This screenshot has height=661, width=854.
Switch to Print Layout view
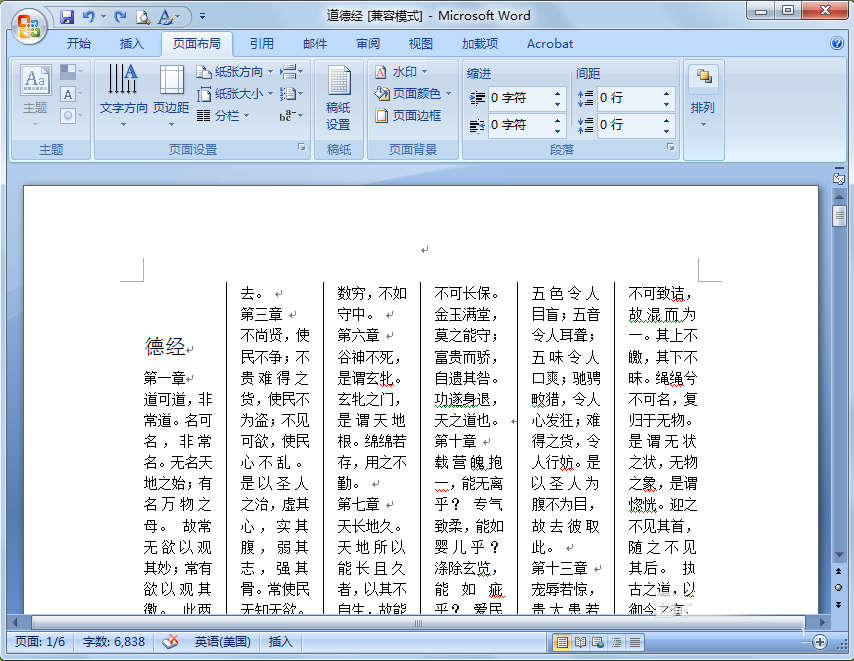point(561,642)
